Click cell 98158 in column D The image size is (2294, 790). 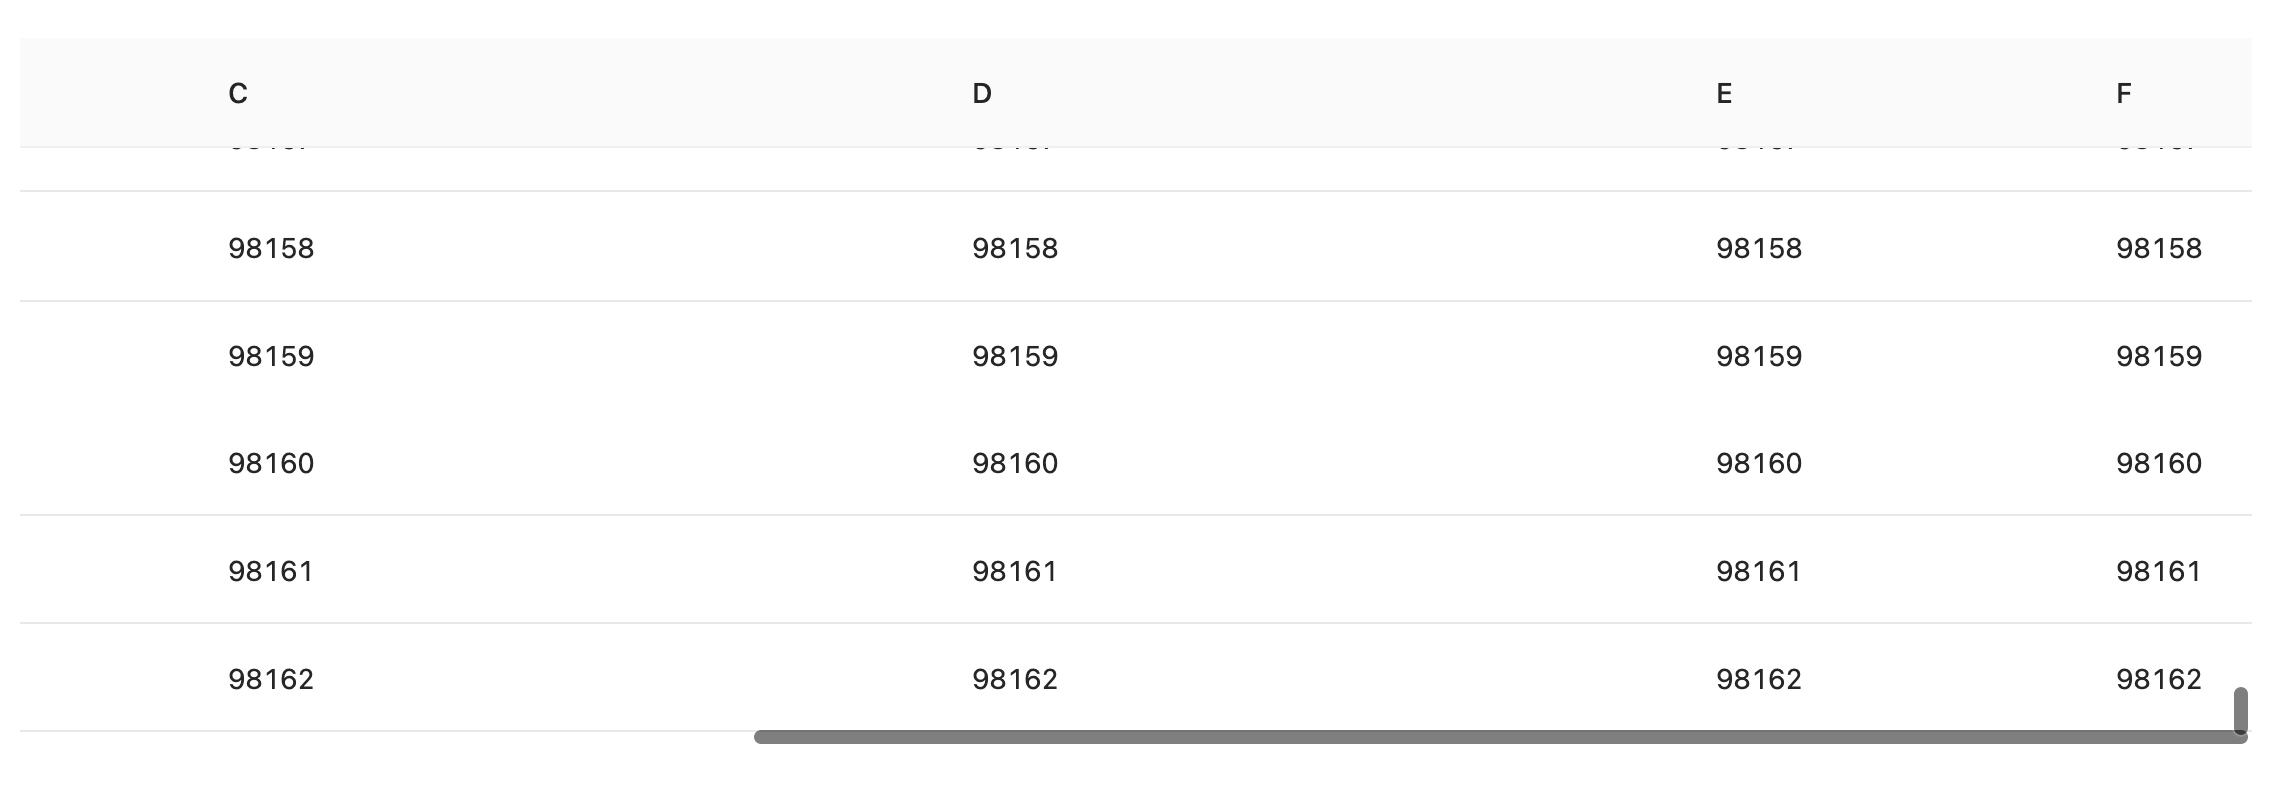pyautogui.click(x=1015, y=248)
